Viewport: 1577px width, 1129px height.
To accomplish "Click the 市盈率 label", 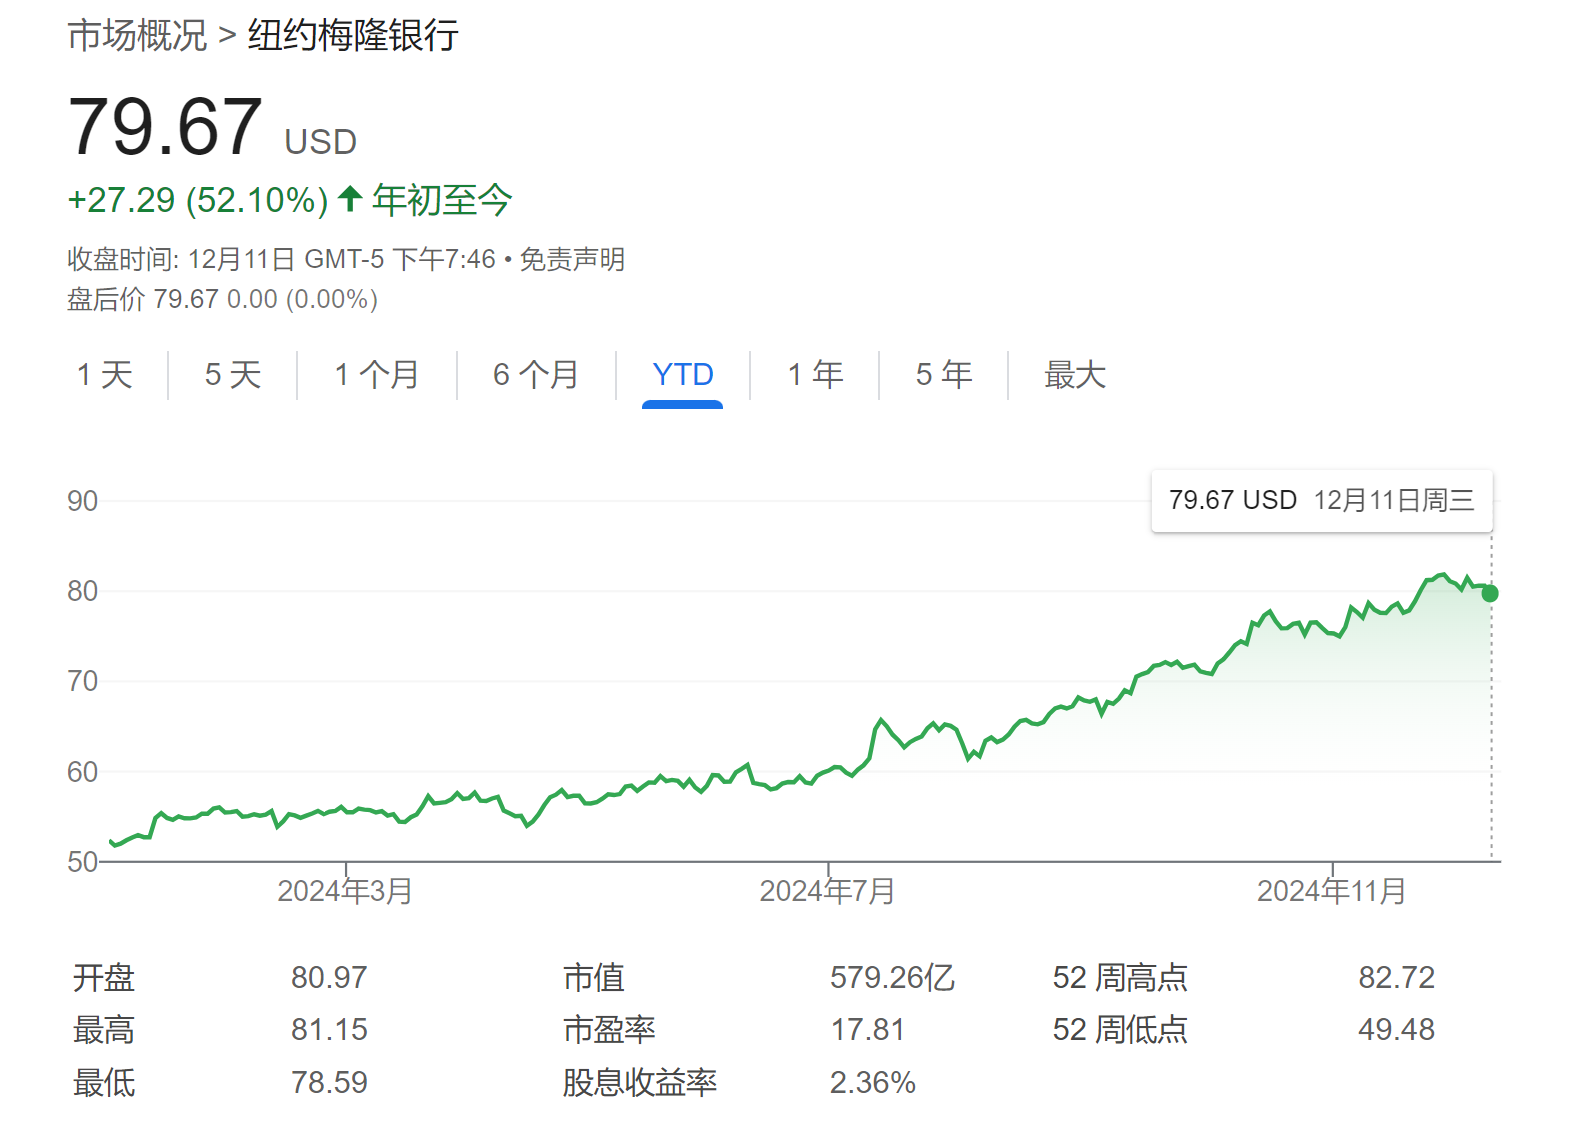I will coord(609,1030).
